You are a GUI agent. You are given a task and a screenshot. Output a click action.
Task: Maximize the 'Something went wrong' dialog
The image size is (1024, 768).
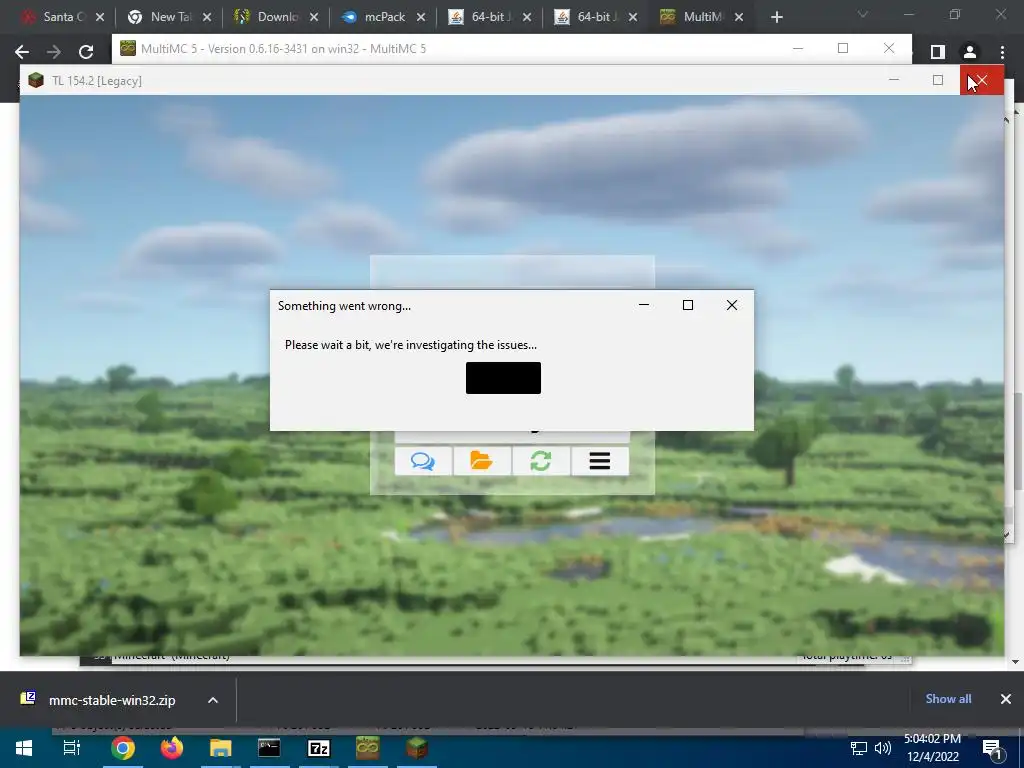688,305
